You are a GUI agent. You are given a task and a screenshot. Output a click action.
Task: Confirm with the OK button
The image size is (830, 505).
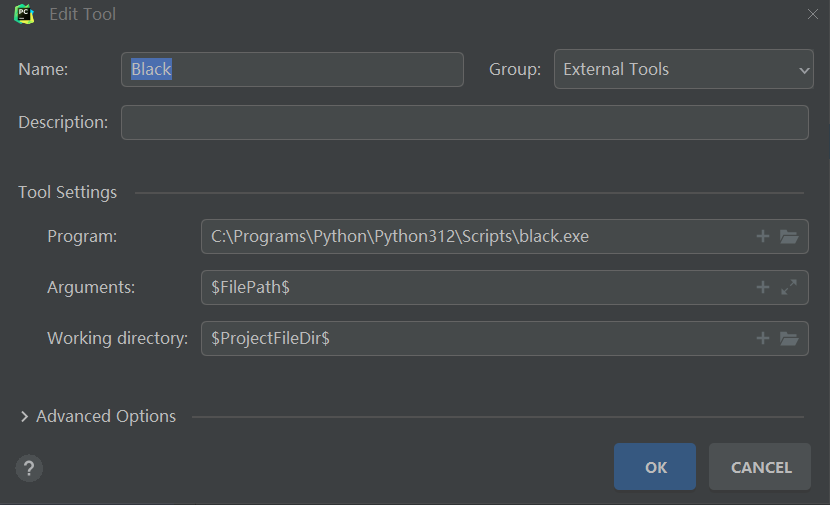[655, 467]
